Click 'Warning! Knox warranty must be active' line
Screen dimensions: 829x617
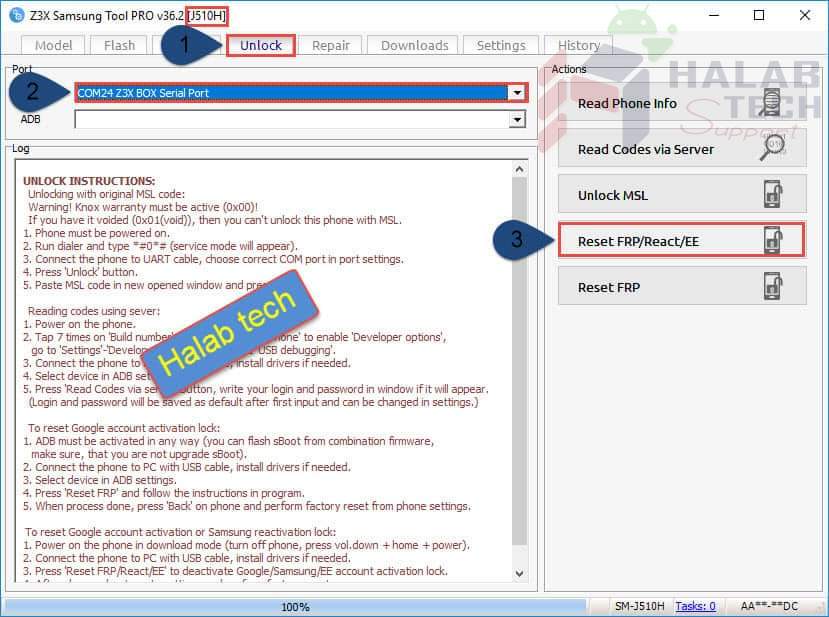[143, 207]
